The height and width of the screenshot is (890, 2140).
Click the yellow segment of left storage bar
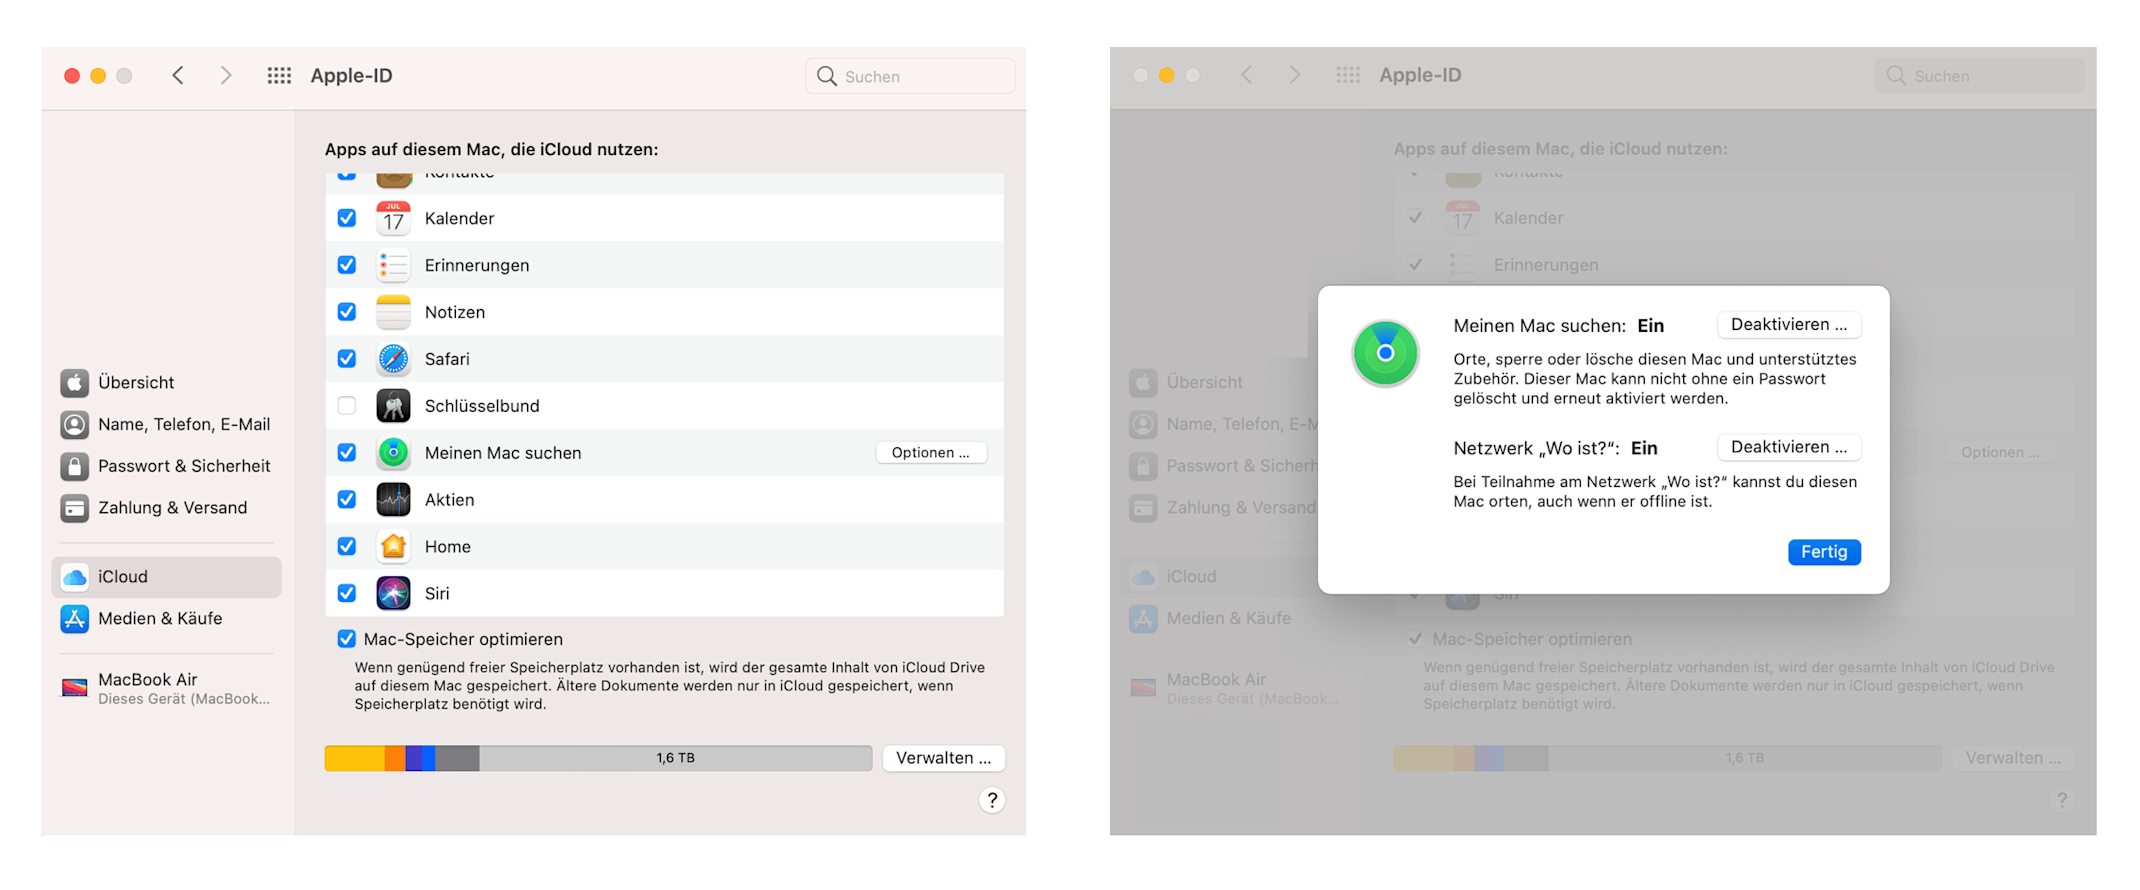pyautogui.click(x=355, y=758)
